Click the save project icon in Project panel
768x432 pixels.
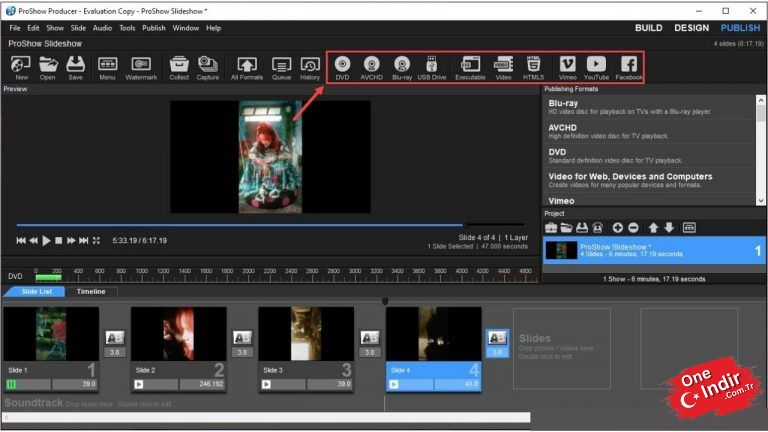coord(582,228)
